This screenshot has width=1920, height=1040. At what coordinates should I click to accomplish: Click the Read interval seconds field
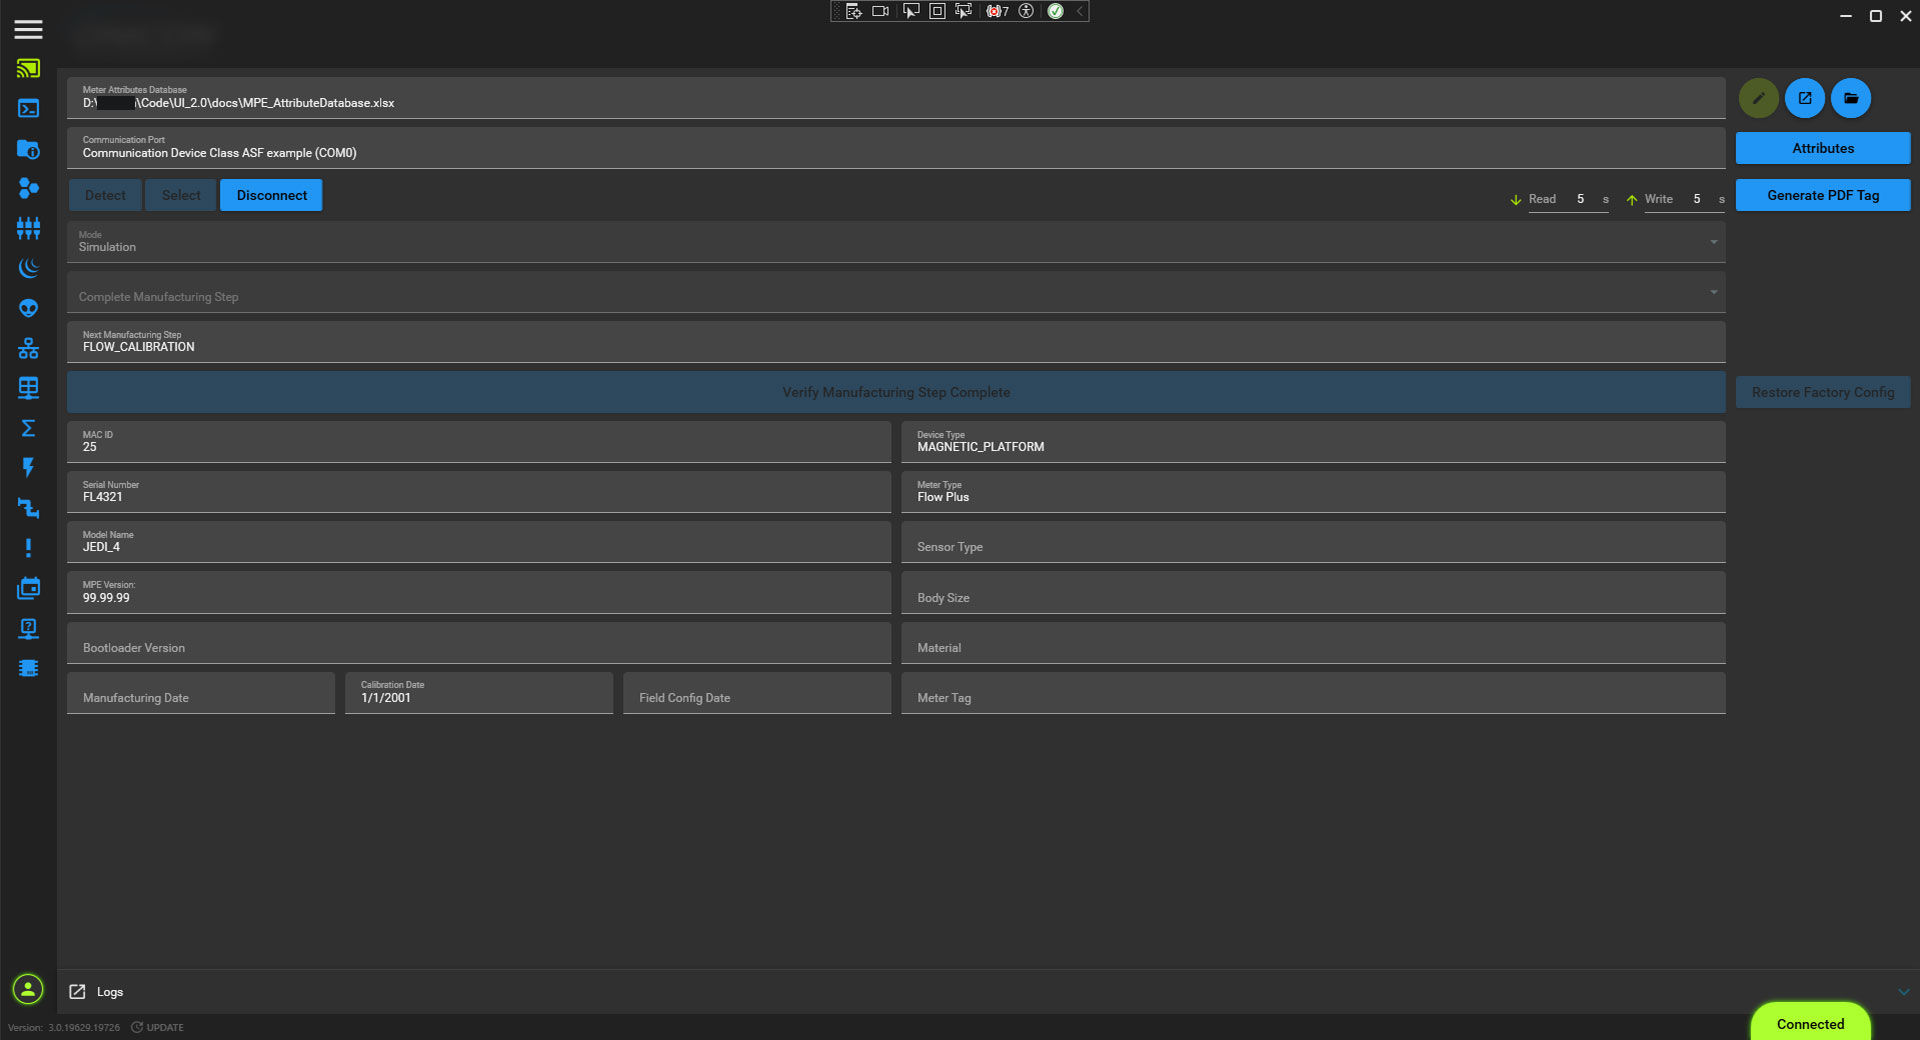[1580, 199]
